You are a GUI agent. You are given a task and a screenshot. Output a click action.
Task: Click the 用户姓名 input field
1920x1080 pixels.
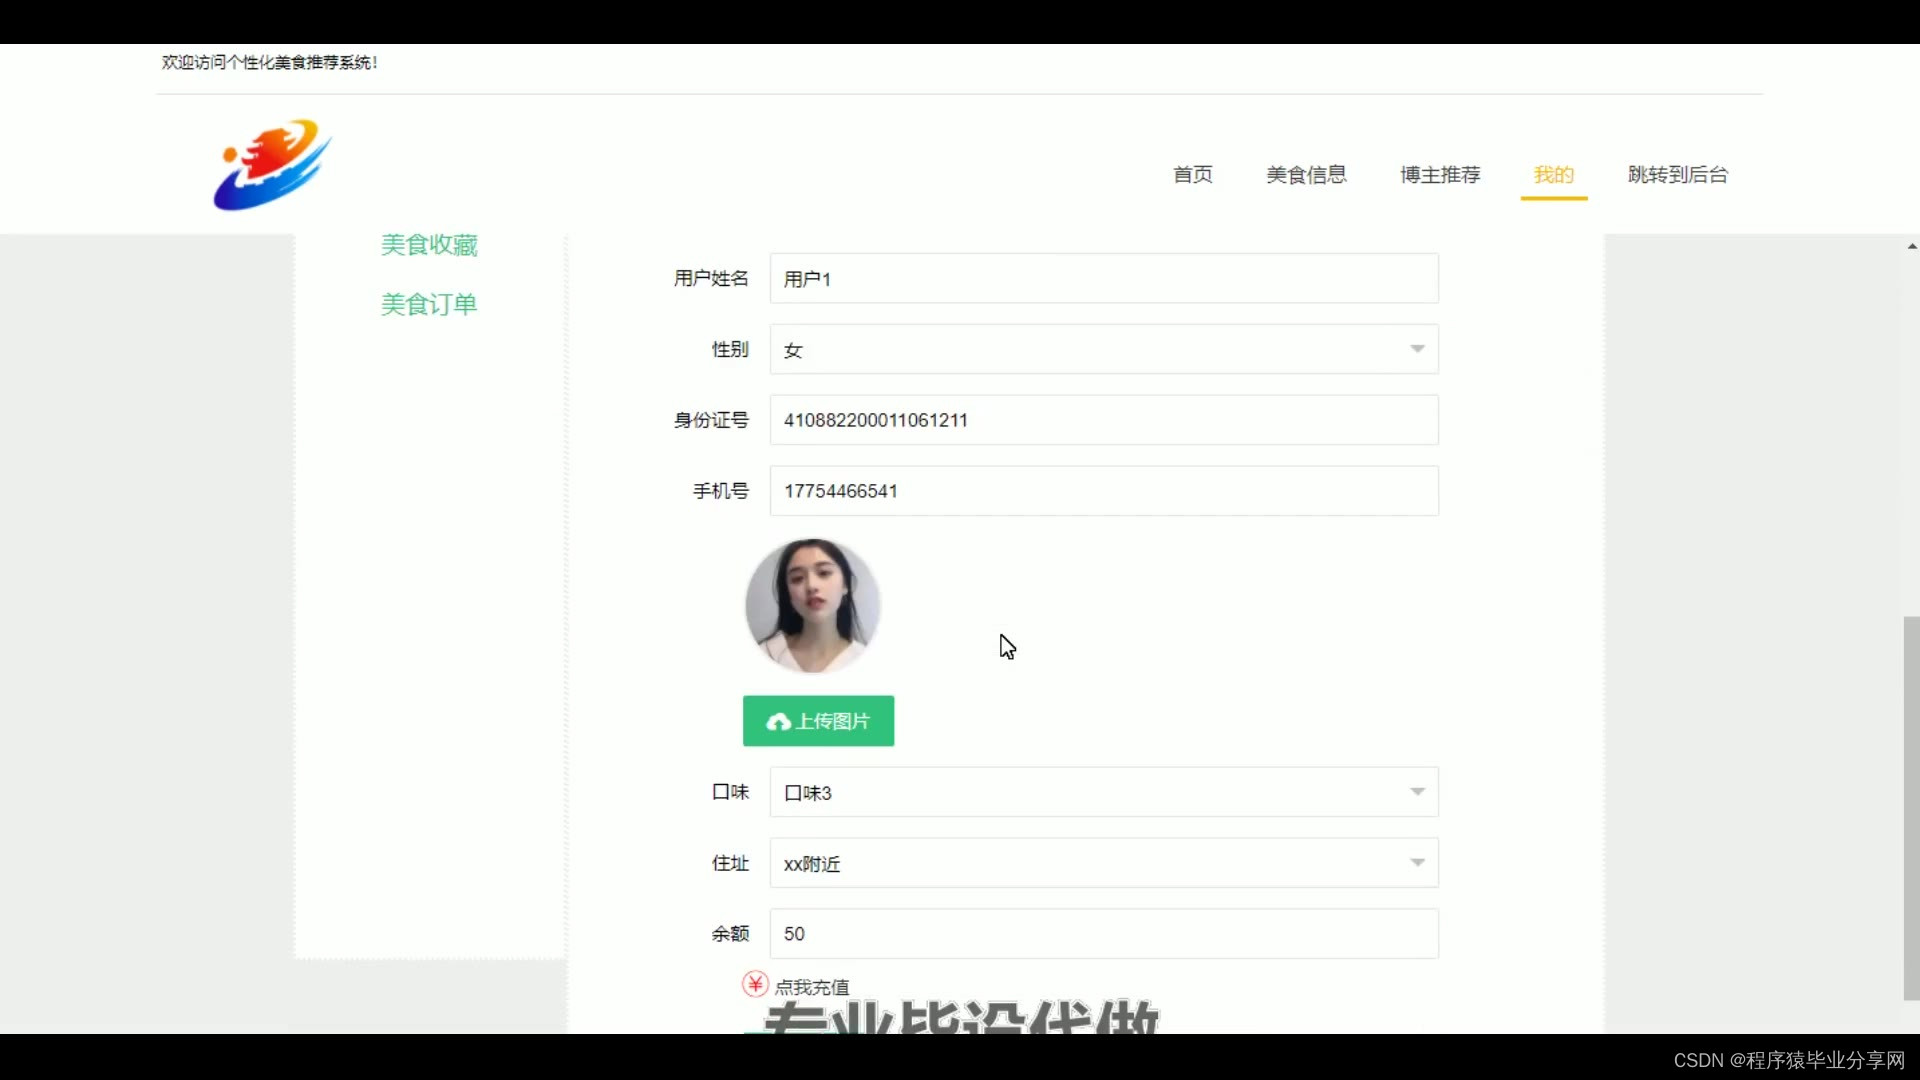click(x=1103, y=279)
